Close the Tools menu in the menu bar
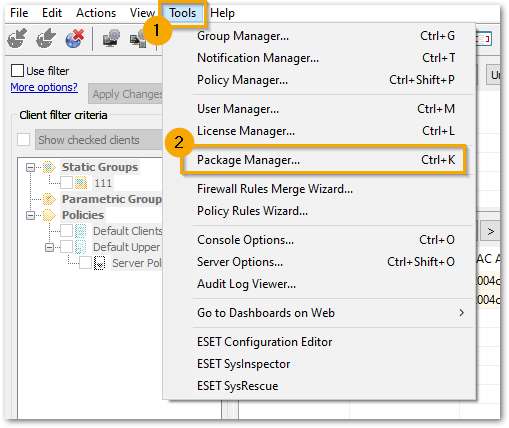 click(183, 13)
